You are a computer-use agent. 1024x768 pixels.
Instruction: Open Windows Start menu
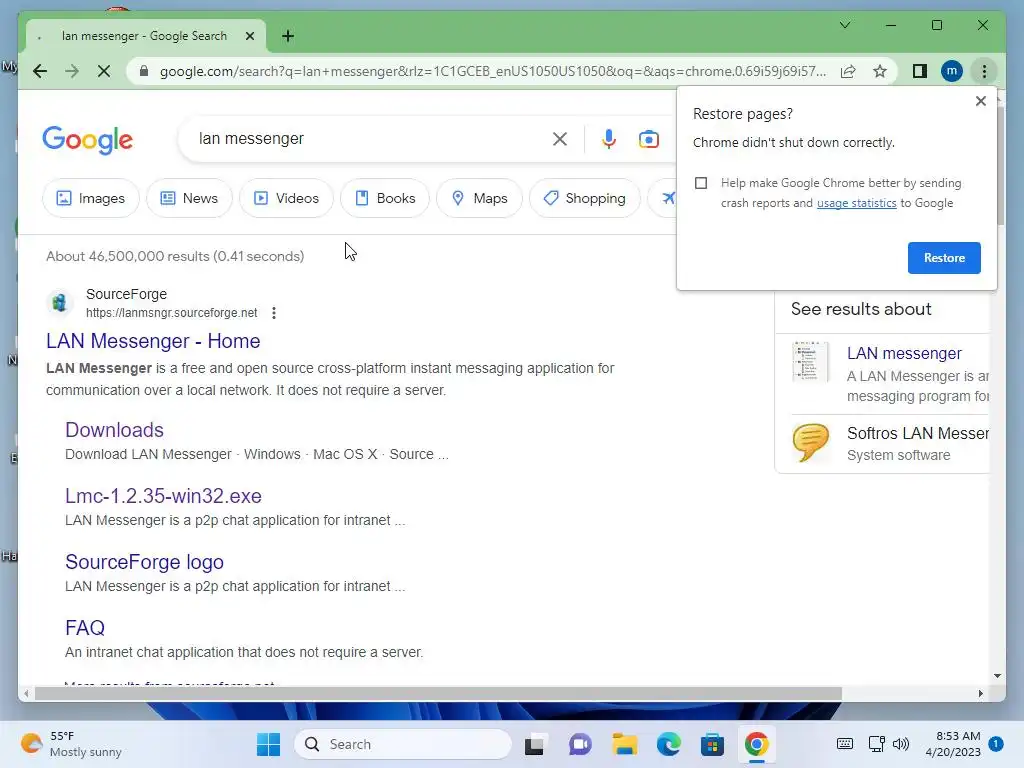click(x=268, y=744)
